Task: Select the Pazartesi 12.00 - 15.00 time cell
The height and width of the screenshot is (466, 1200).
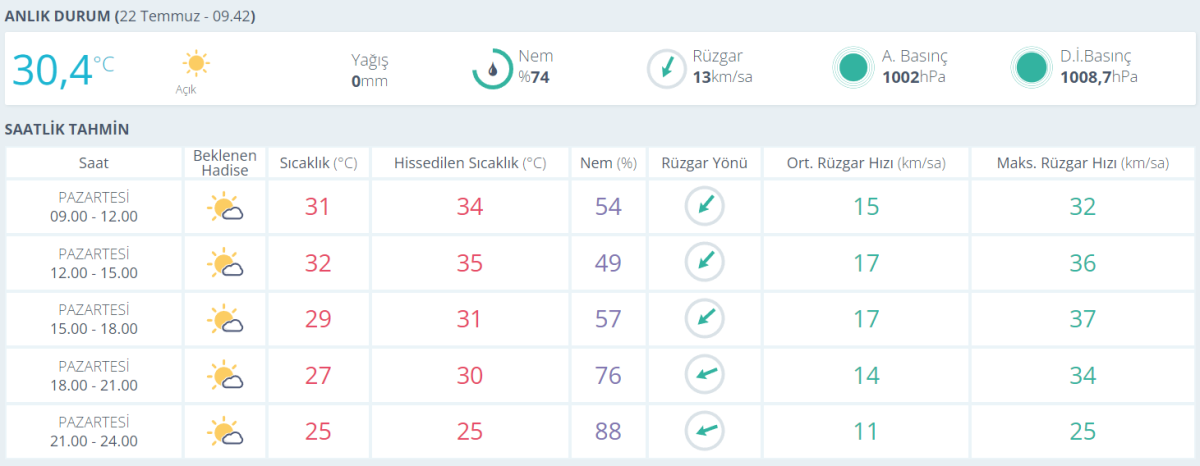Action: (x=94, y=264)
